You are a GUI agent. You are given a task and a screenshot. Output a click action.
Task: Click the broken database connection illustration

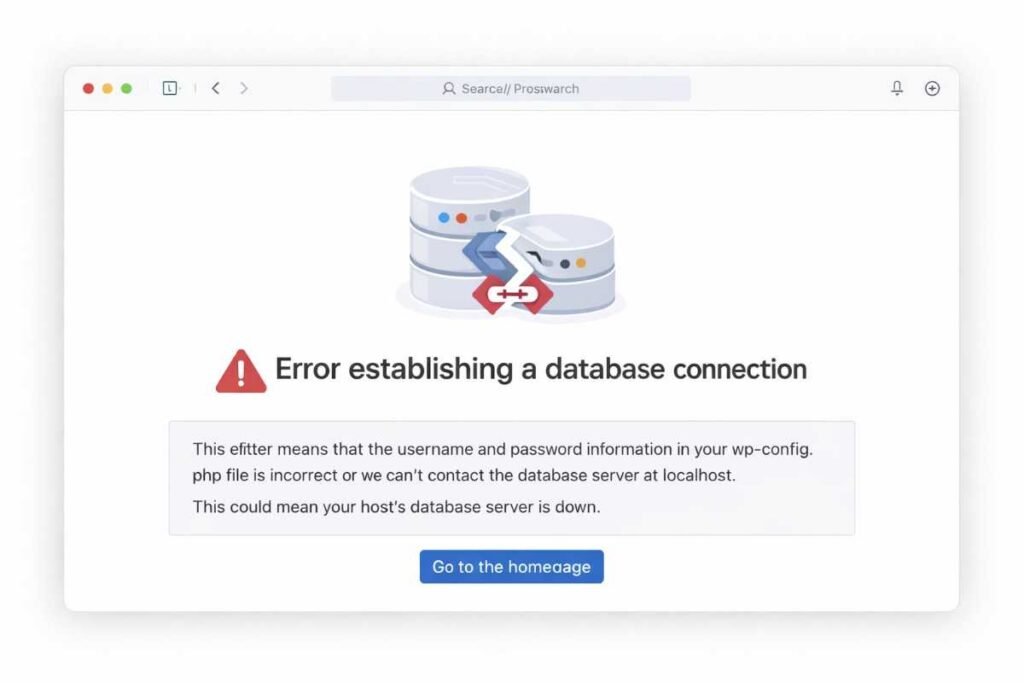tap(512, 240)
